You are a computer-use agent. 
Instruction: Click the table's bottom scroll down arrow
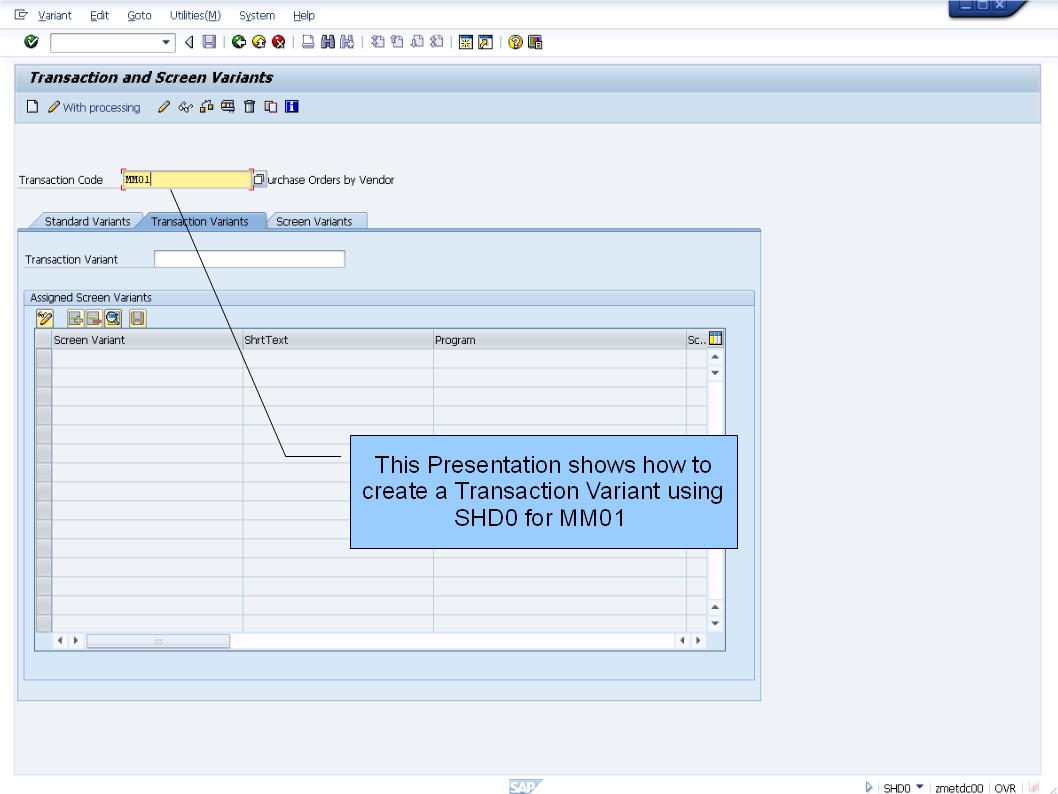pos(715,623)
